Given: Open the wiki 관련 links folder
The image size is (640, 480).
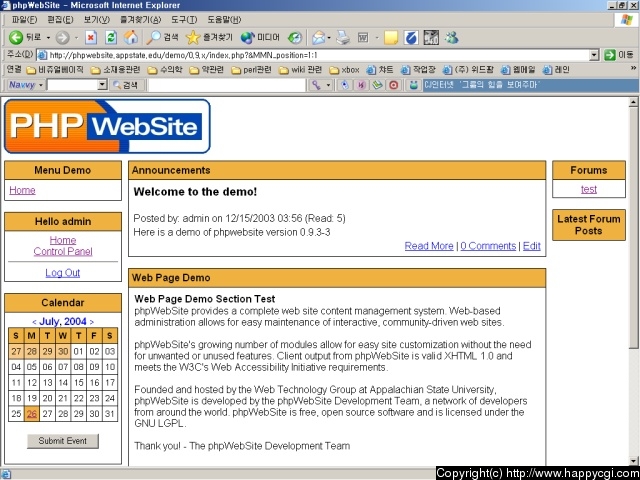Looking at the screenshot, I should [x=301, y=70].
